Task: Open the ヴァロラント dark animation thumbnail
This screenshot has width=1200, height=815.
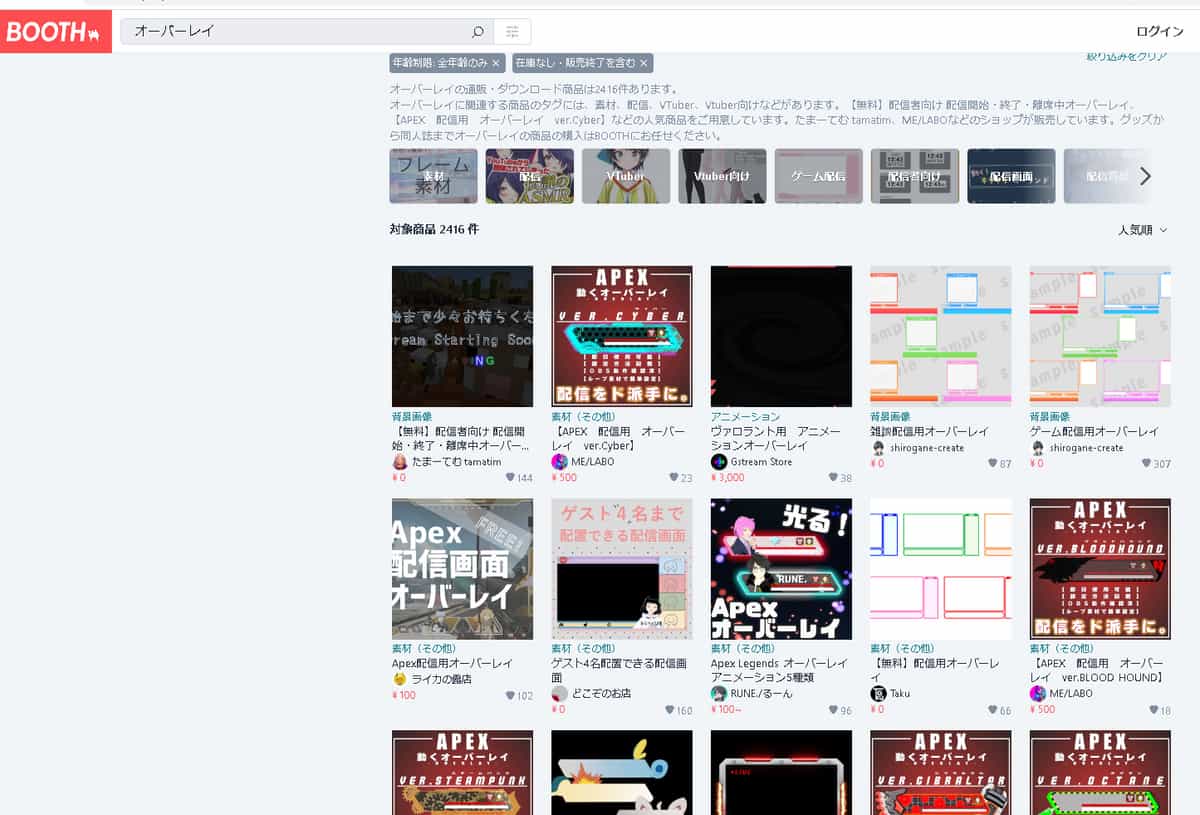Action: [x=781, y=336]
